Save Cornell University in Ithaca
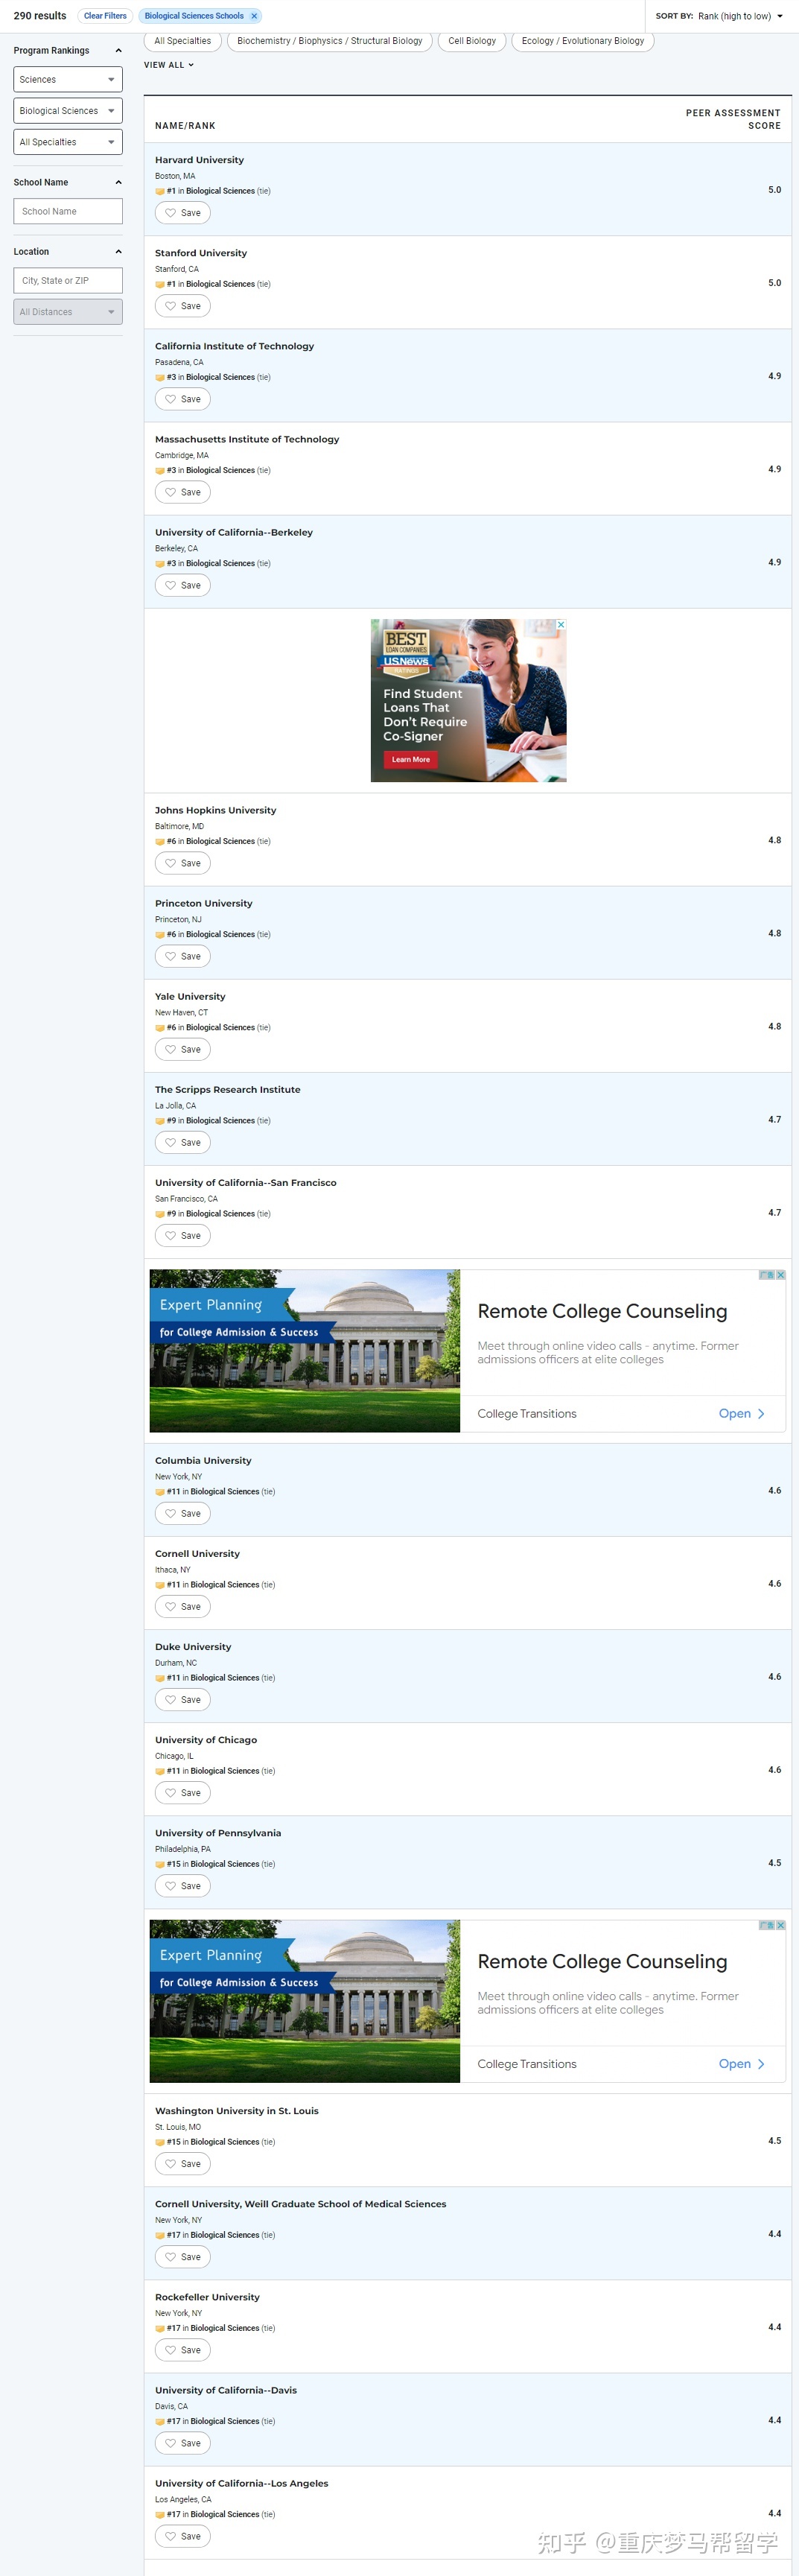The image size is (799, 2576). click(x=183, y=1607)
